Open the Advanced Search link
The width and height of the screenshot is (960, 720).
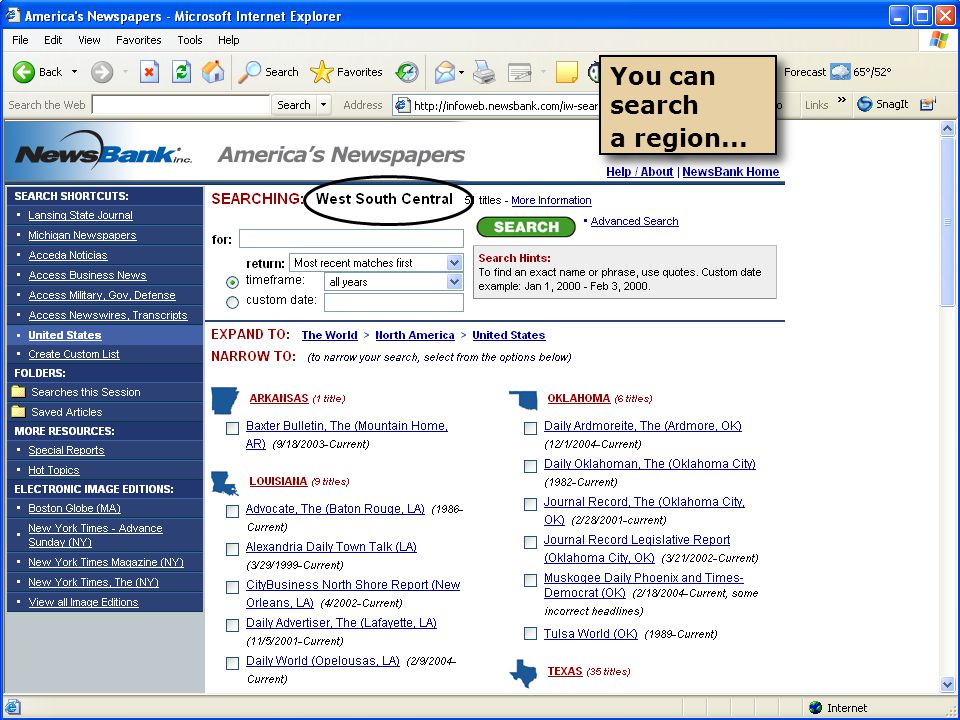634,221
